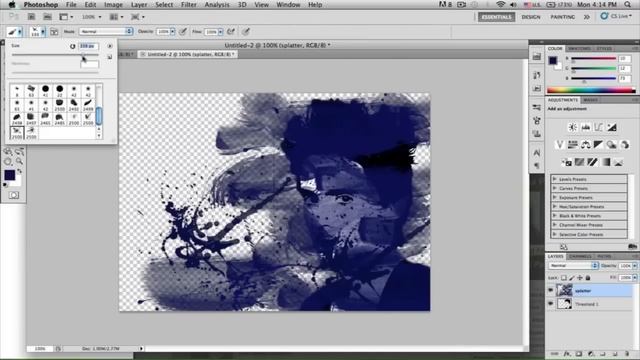Open Spotlight search in menu bar
The height and width of the screenshot is (360, 640).
coord(627,4)
